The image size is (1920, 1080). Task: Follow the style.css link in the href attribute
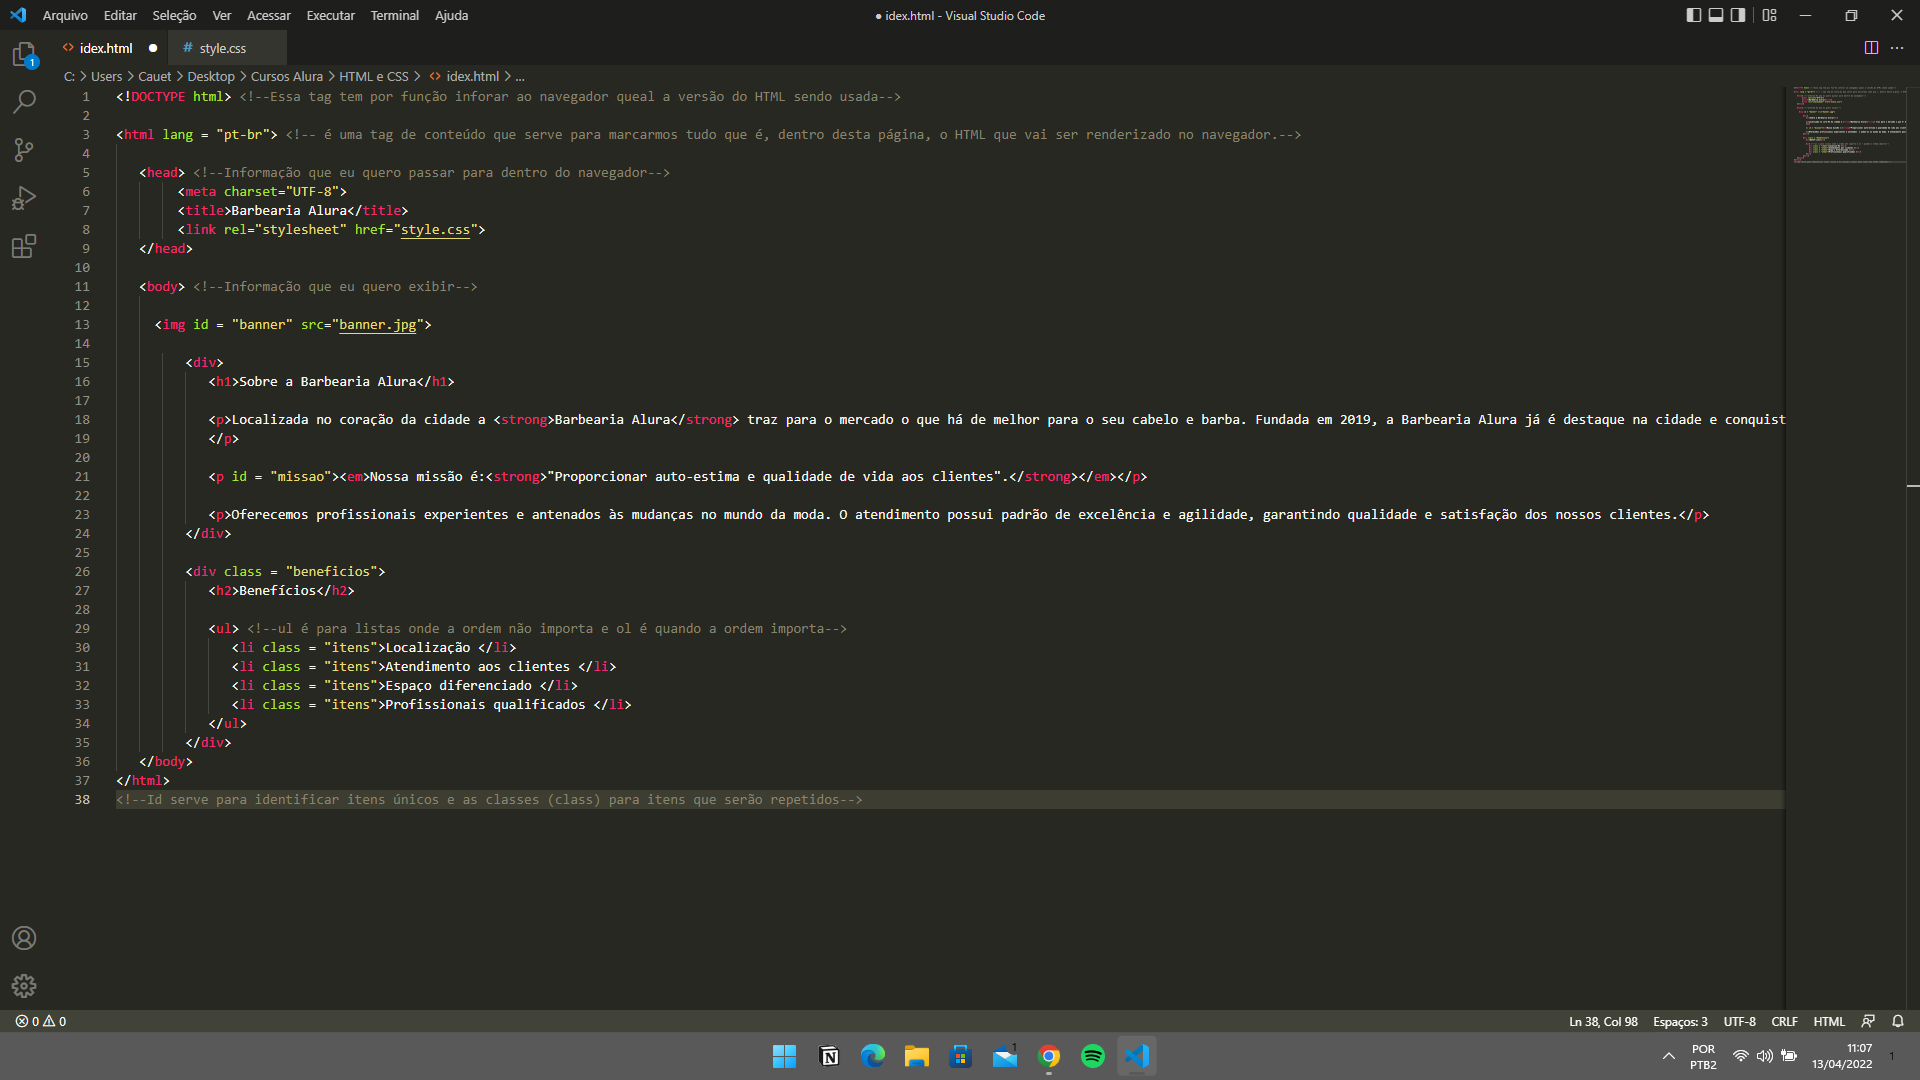coord(435,230)
